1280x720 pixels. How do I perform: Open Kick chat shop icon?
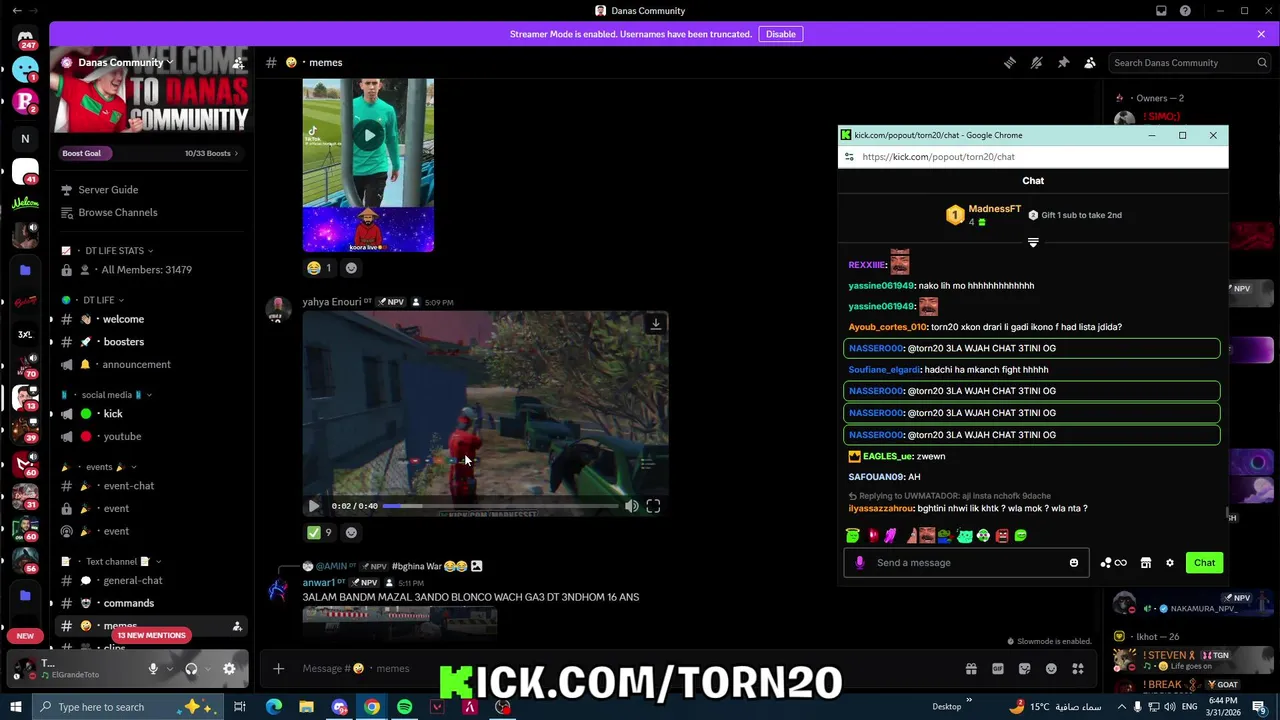pos(1146,563)
